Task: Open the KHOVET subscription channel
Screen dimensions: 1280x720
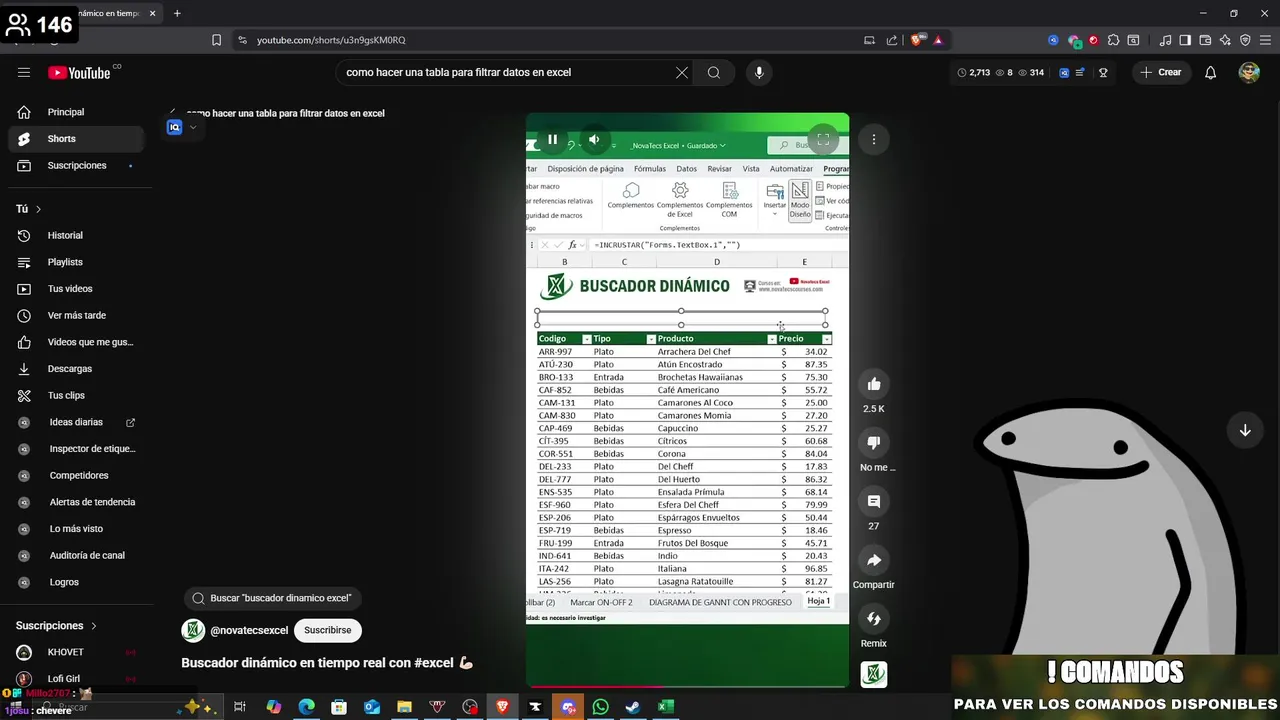Action: 77,652
